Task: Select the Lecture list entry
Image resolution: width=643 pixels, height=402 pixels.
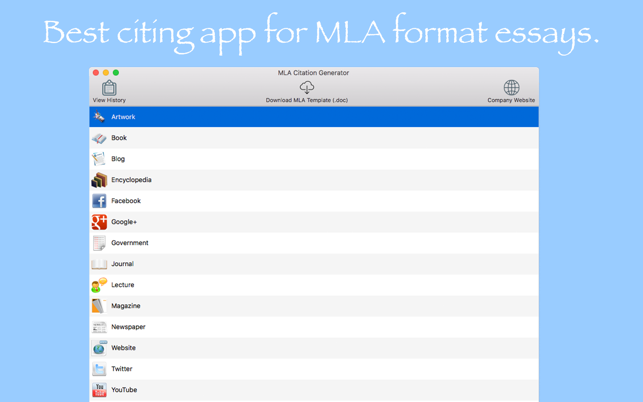Action: click(122, 285)
